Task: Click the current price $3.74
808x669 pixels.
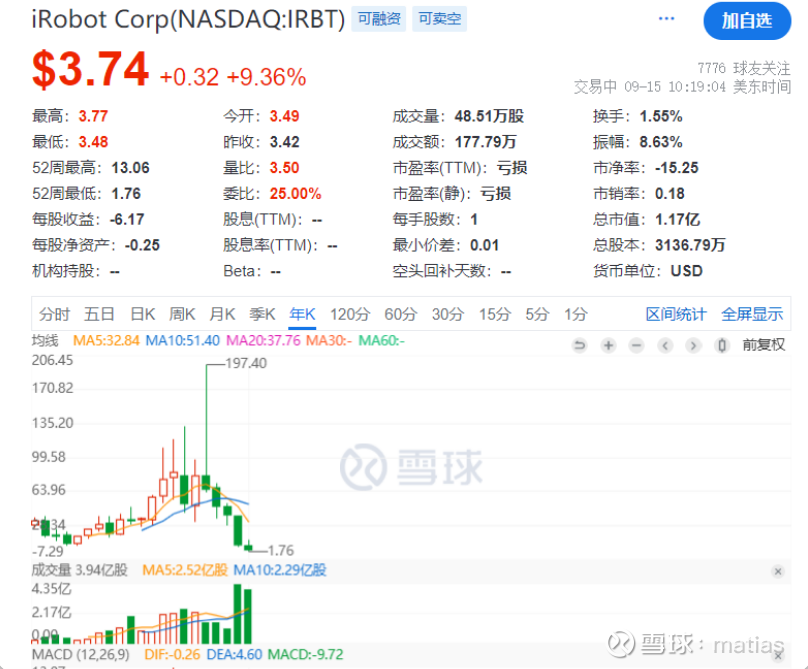Action: tap(90, 70)
